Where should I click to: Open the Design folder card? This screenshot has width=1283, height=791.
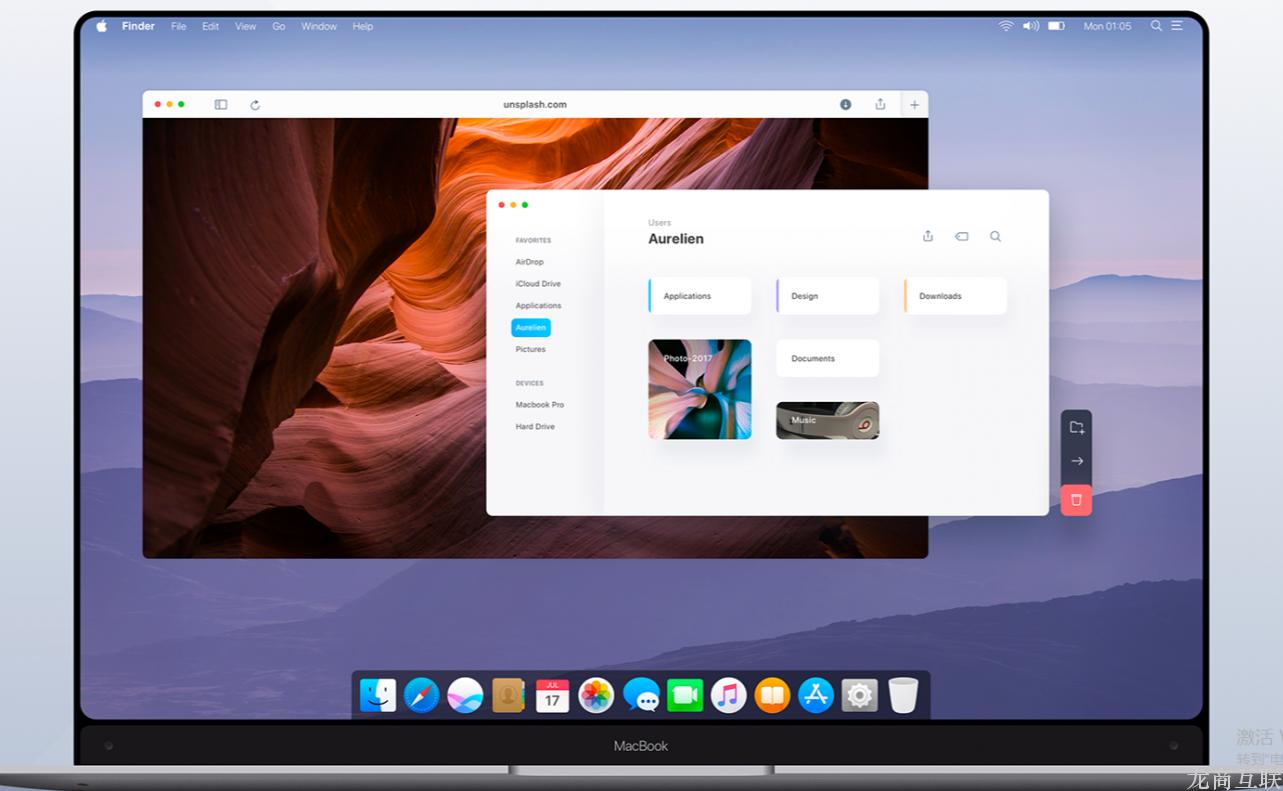[x=827, y=296]
